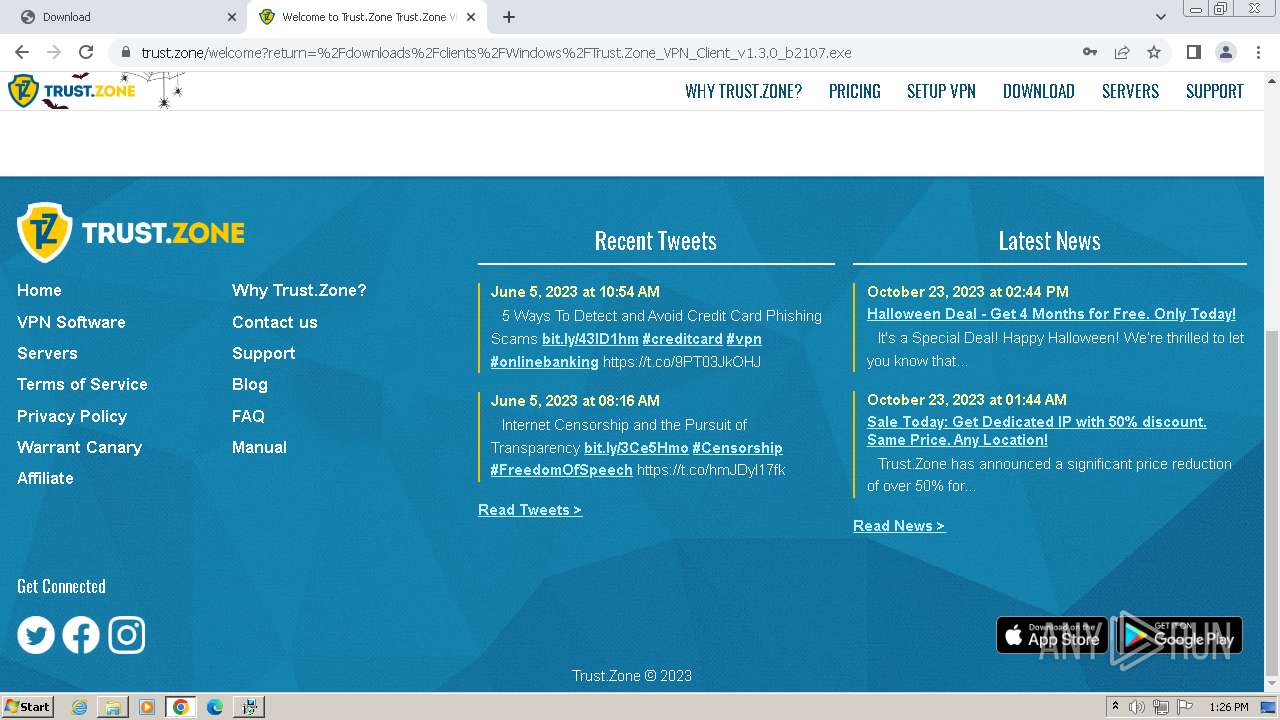Viewport: 1280px width, 720px height.
Task: Launch Microsoft Edge from the taskbar
Action: [215, 707]
